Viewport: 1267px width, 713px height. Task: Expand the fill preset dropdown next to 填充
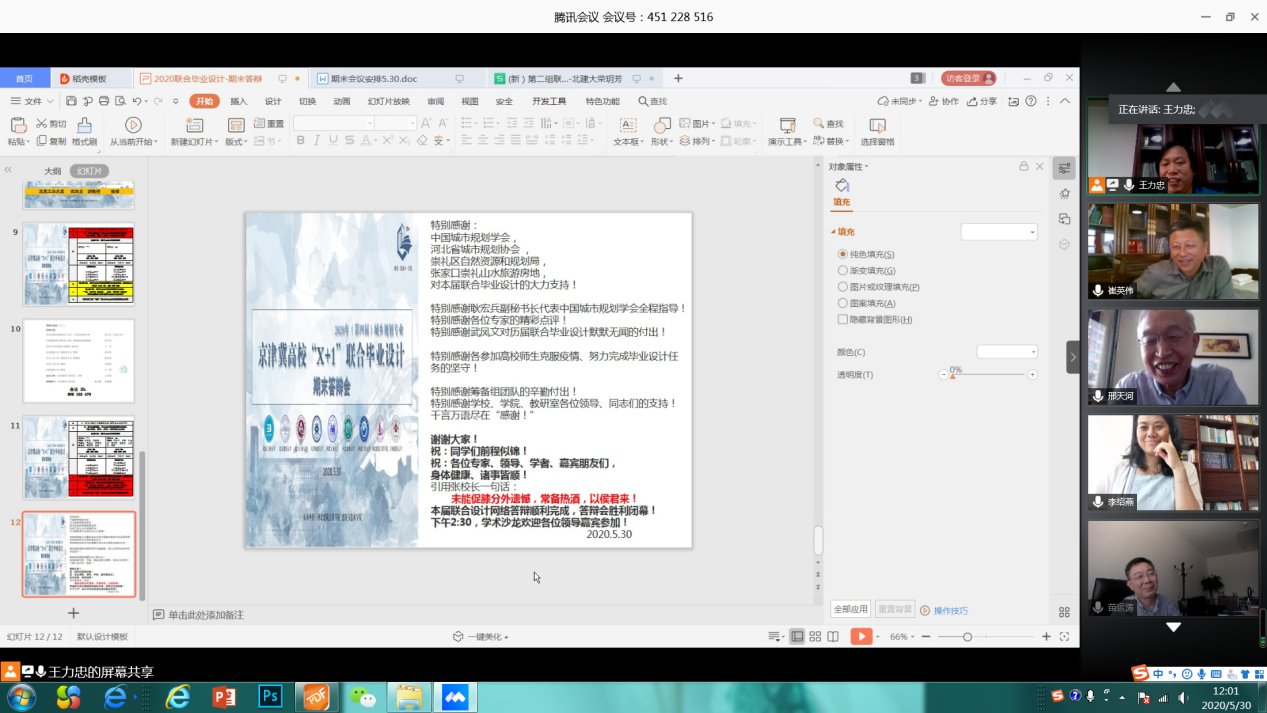[999, 232]
